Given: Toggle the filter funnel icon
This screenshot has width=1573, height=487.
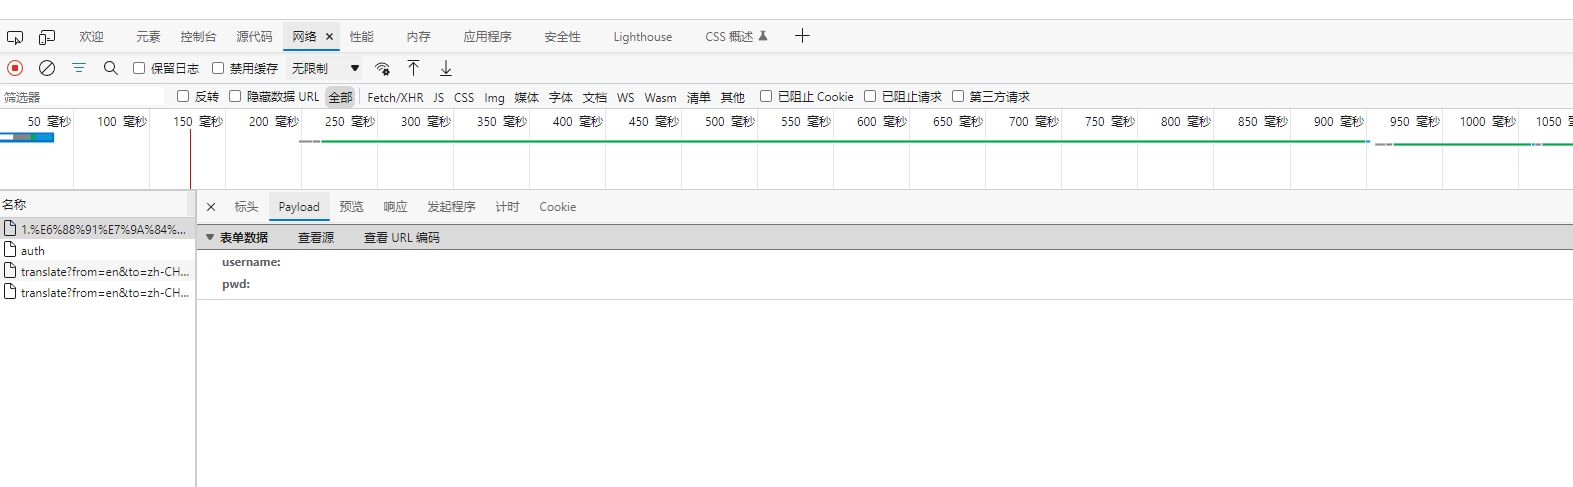Looking at the screenshot, I should tap(79, 68).
